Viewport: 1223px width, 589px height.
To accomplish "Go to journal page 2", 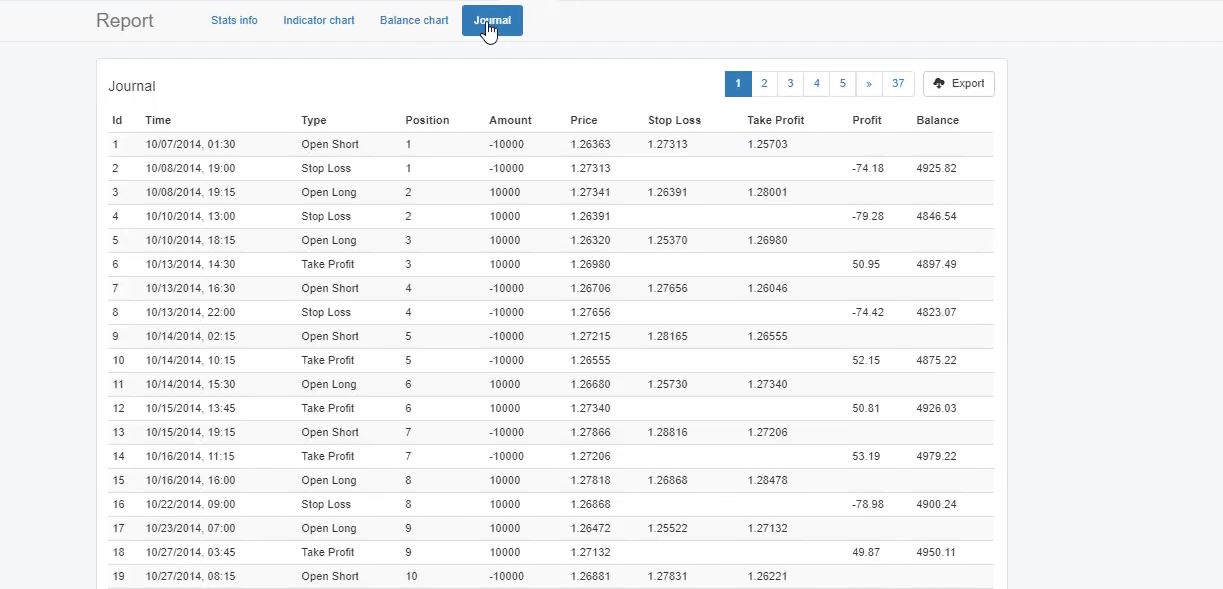I will coord(764,84).
